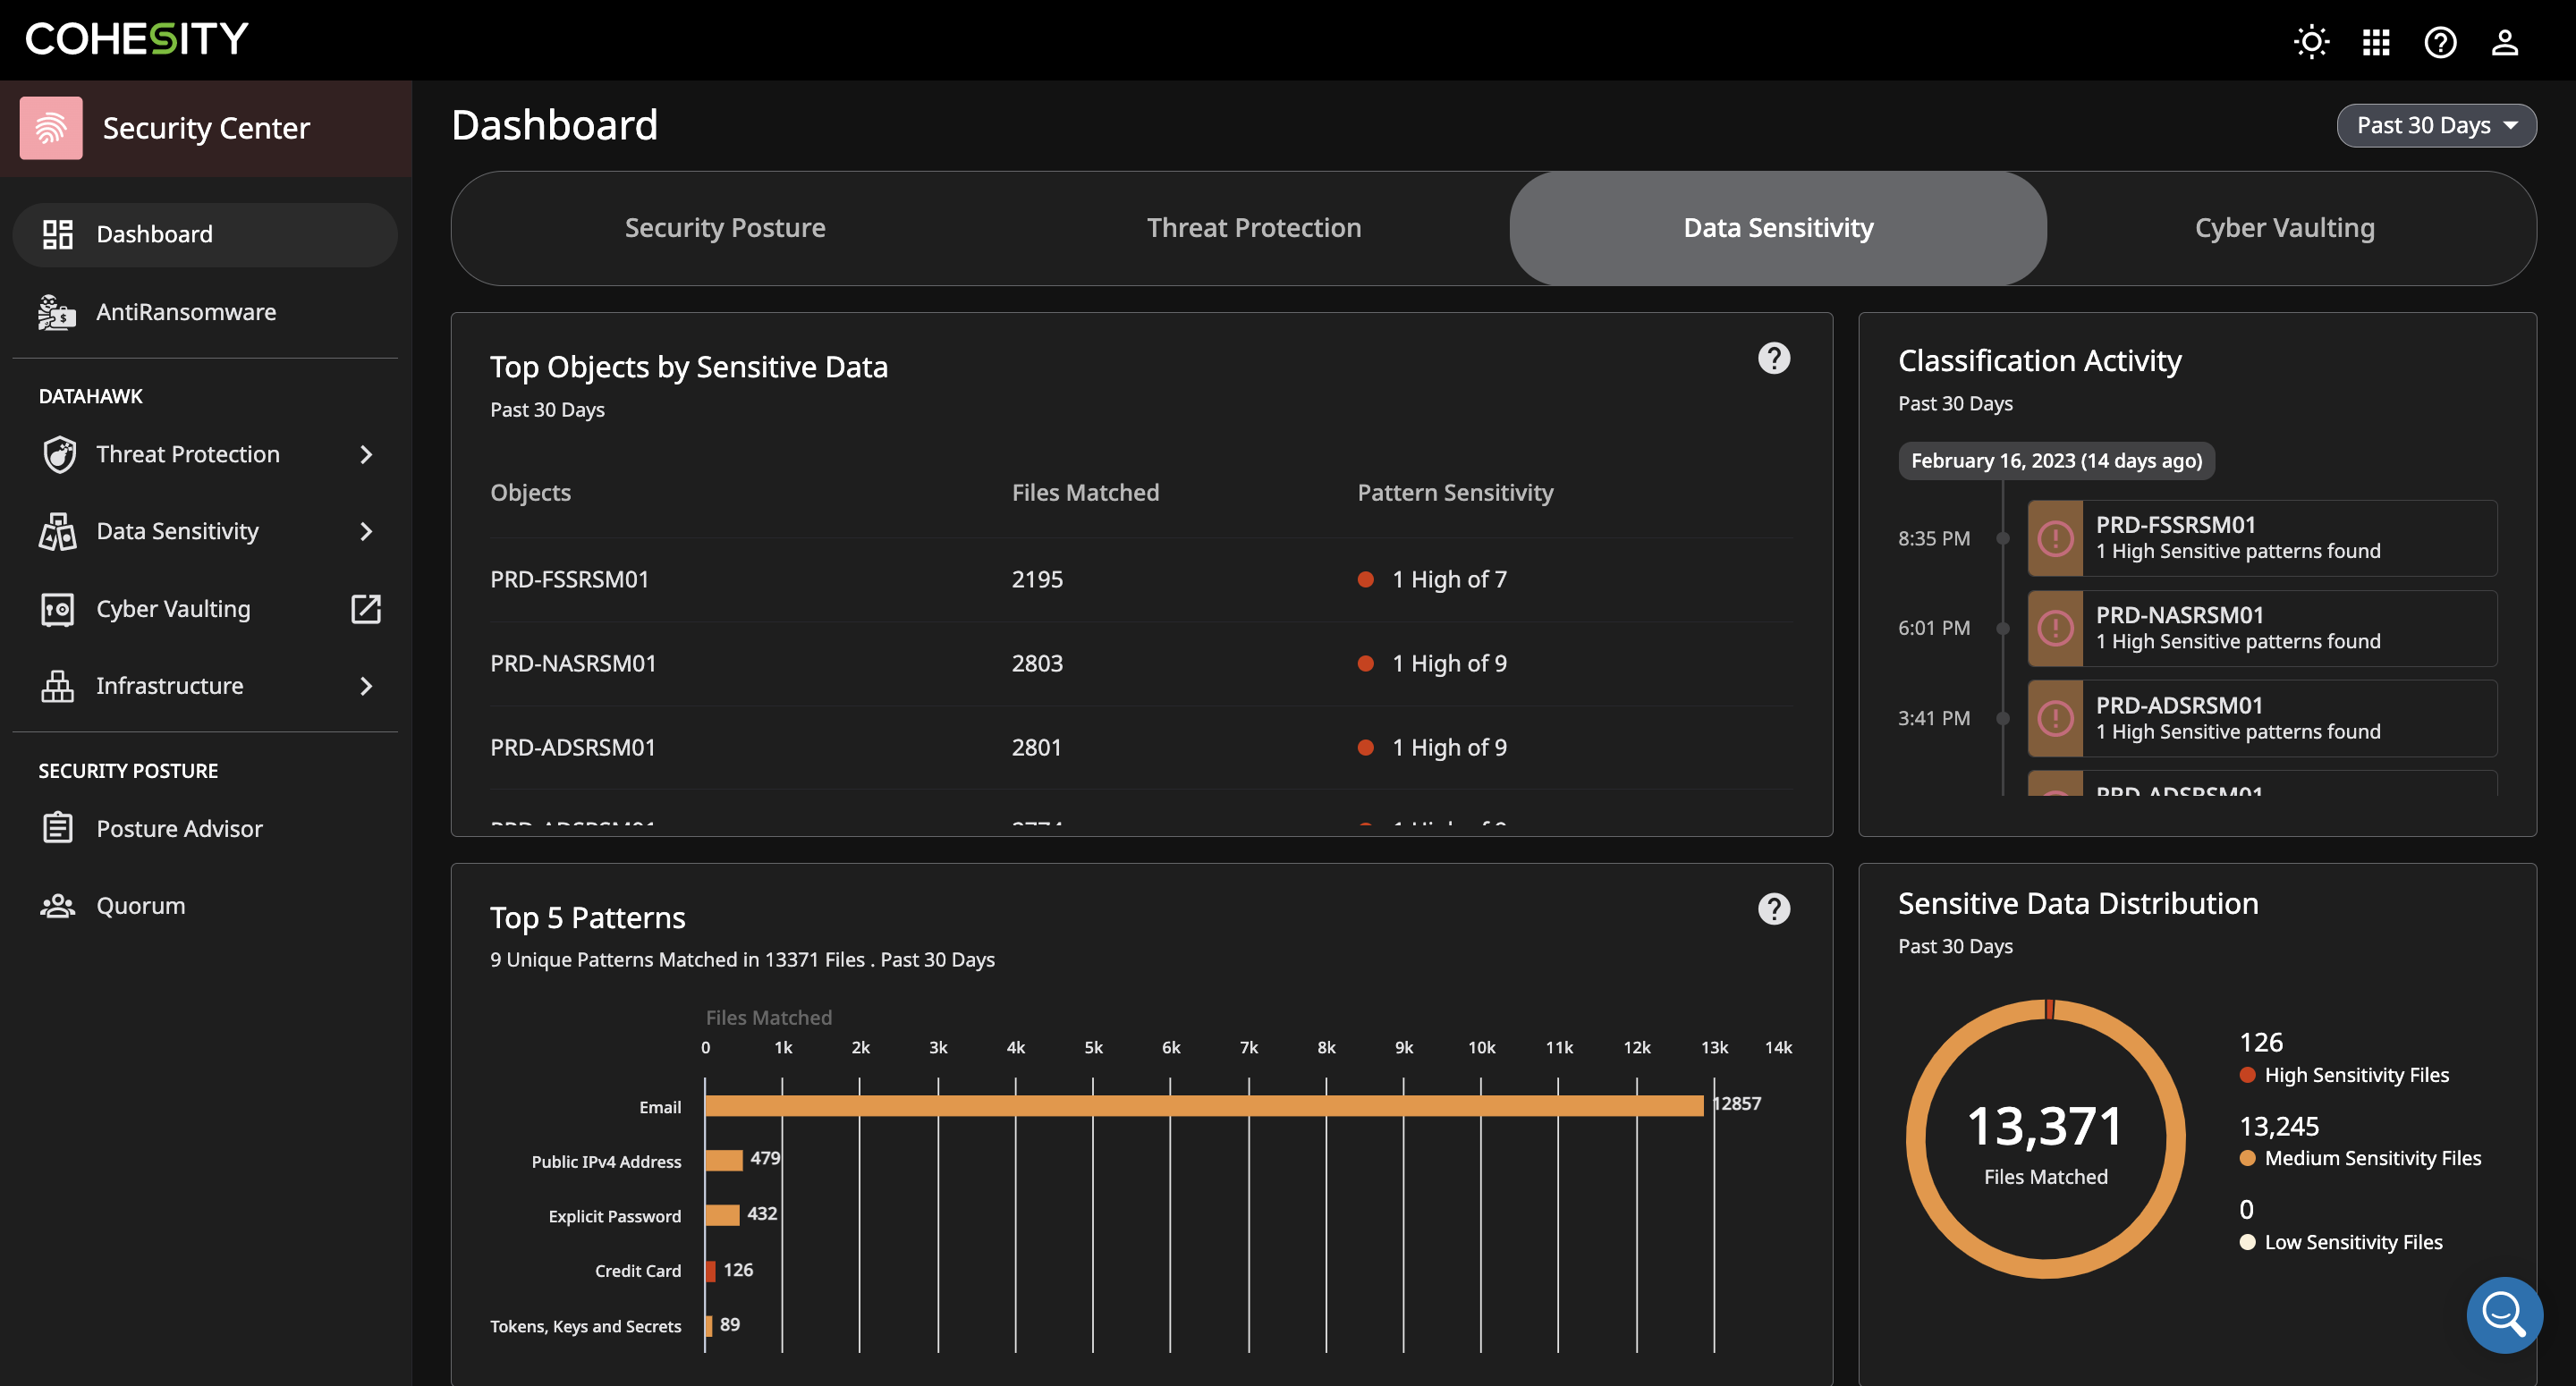Expand Infrastructure sidebar chevron
Image resolution: width=2576 pixels, height=1386 pixels.
click(366, 686)
